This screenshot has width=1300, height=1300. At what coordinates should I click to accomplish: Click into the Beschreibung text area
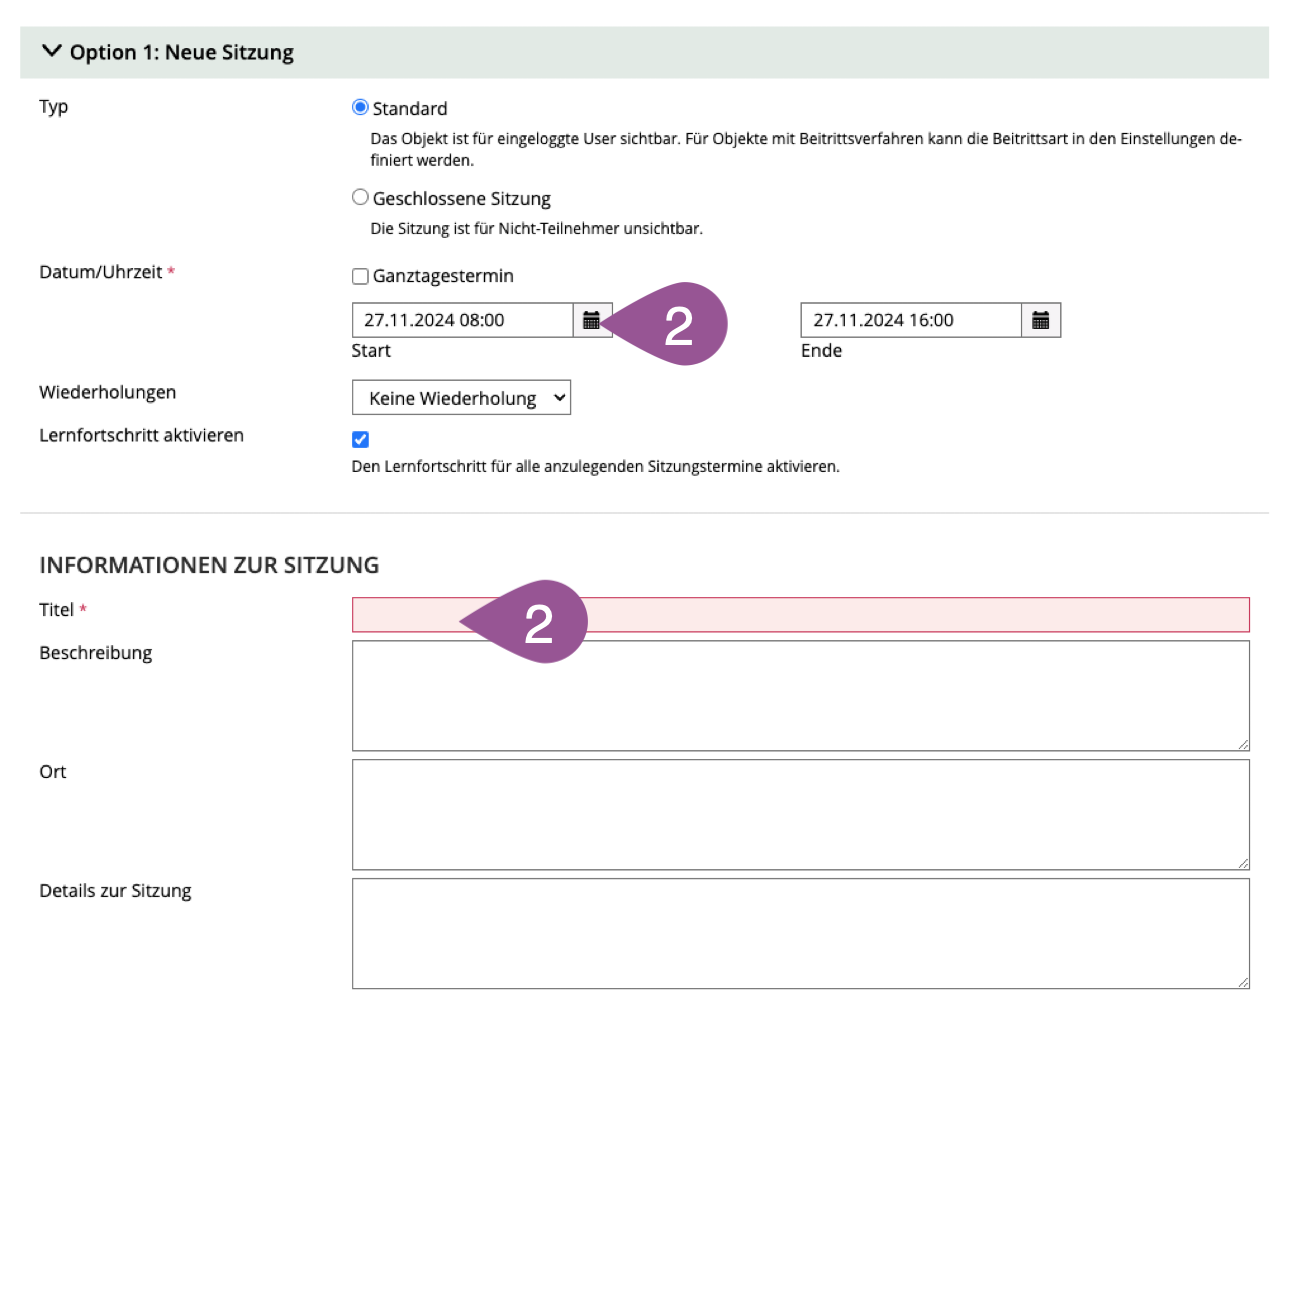[800, 696]
